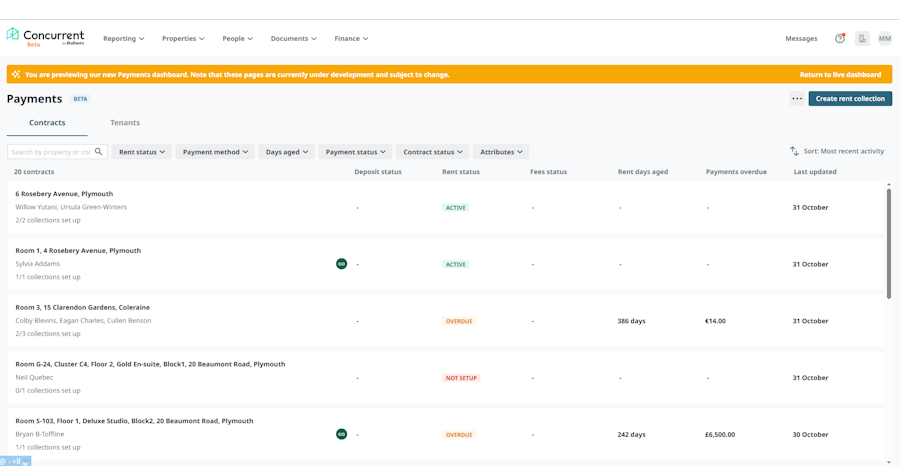Switch to the Tenants tab

click(x=125, y=123)
